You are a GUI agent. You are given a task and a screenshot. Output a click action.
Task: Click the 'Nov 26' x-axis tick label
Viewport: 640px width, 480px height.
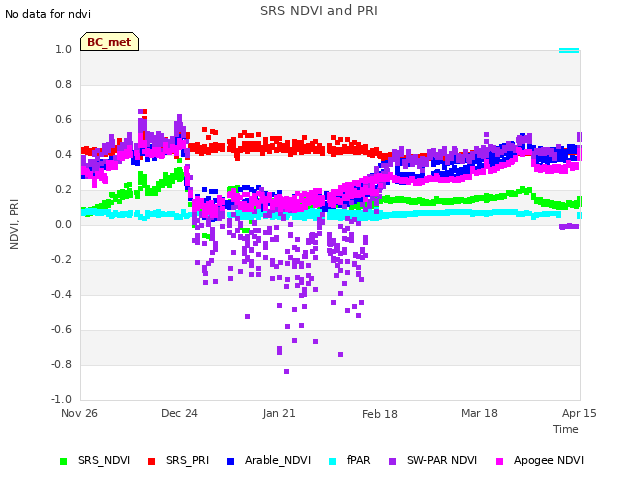79,413
